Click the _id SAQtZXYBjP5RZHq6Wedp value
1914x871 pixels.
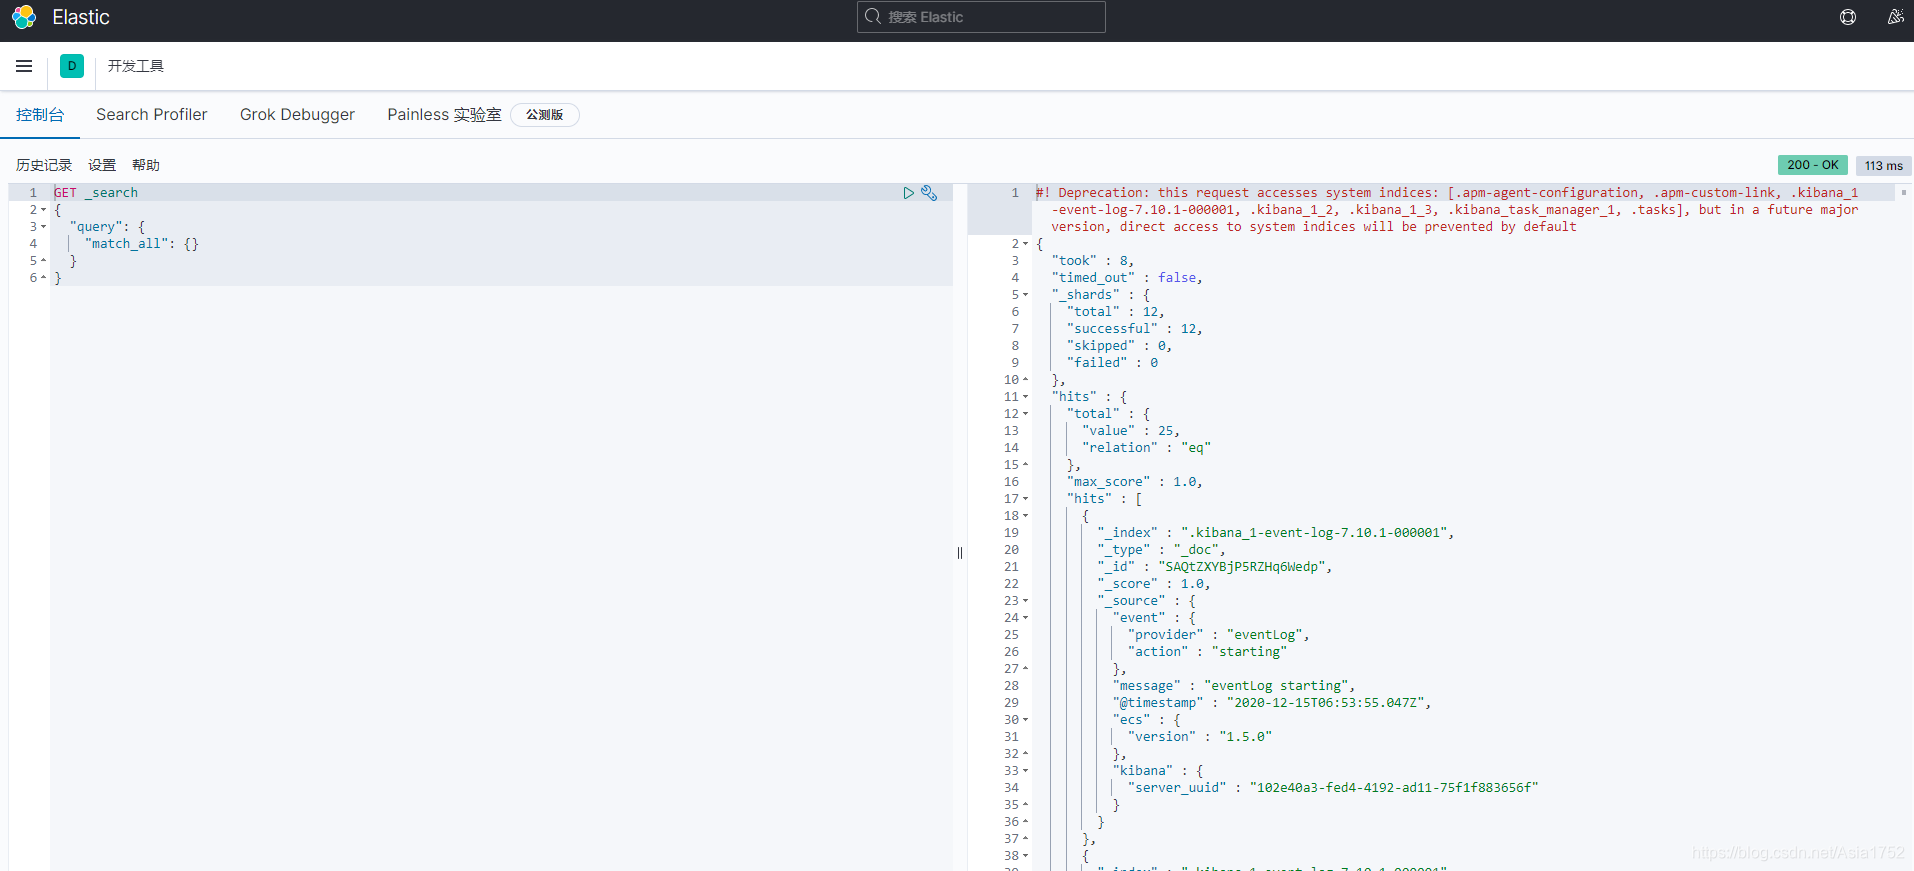[1242, 567]
